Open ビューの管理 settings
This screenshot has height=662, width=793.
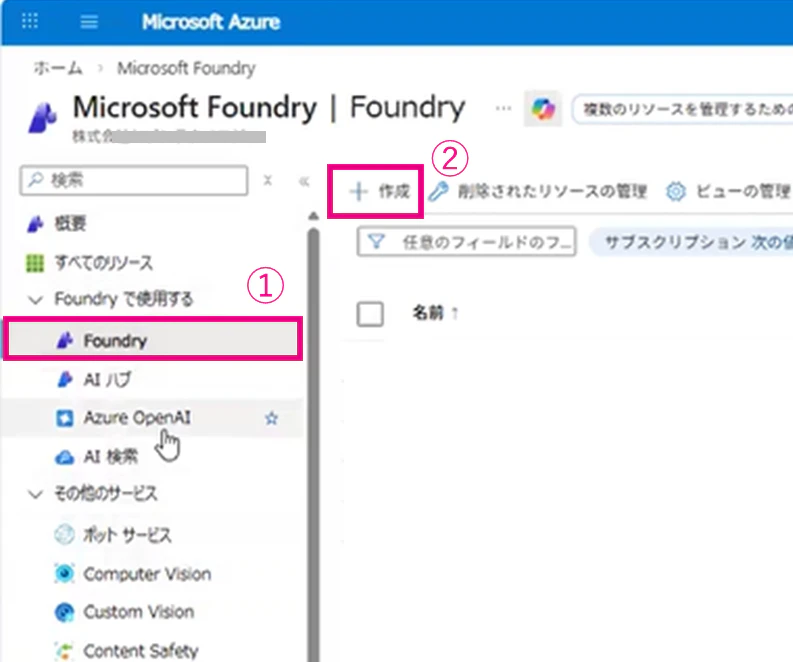pyautogui.click(x=728, y=192)
